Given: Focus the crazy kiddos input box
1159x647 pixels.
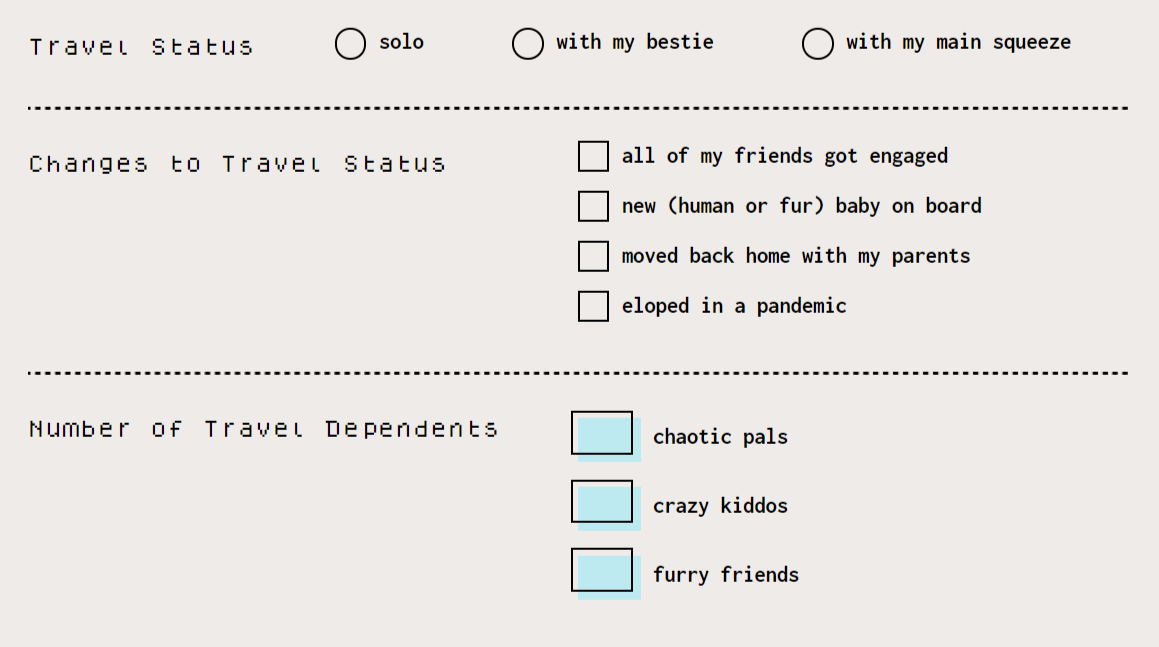Looking at the screenshot, I should click(603, 502).
